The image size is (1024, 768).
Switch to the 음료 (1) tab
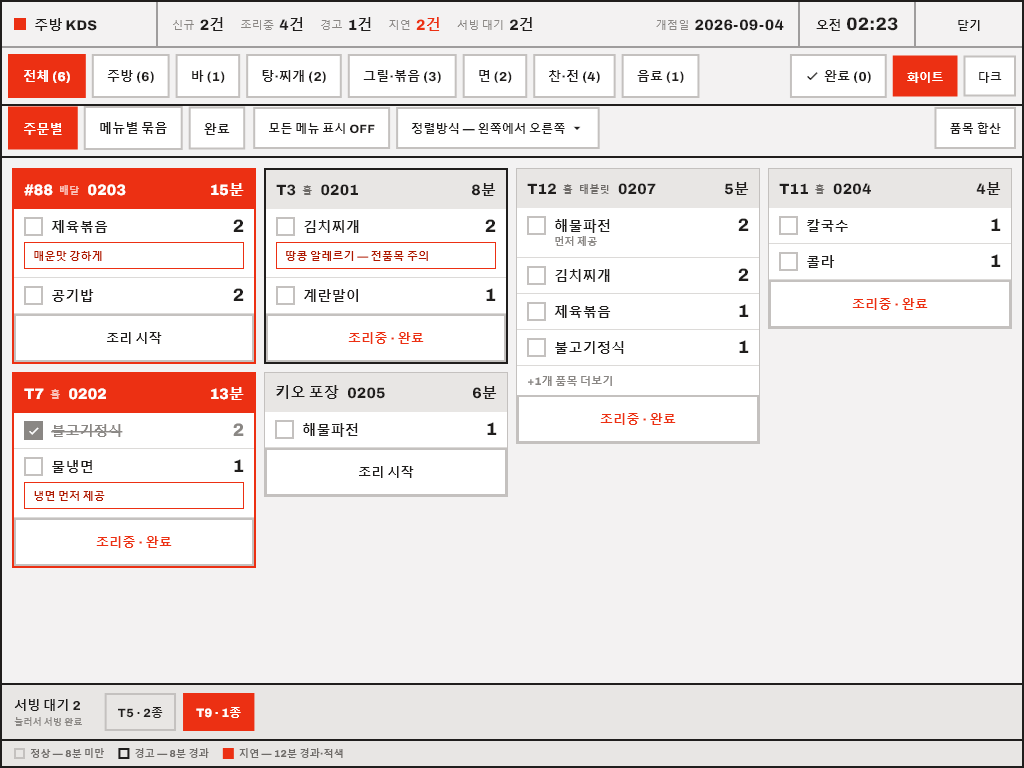coord(660,76)
